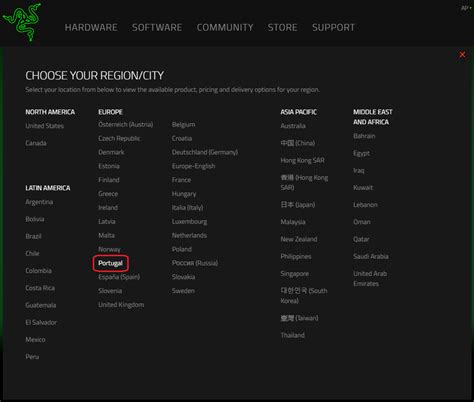The image size is (474, 402).
Task: Choose Norway
Action: 109,249
